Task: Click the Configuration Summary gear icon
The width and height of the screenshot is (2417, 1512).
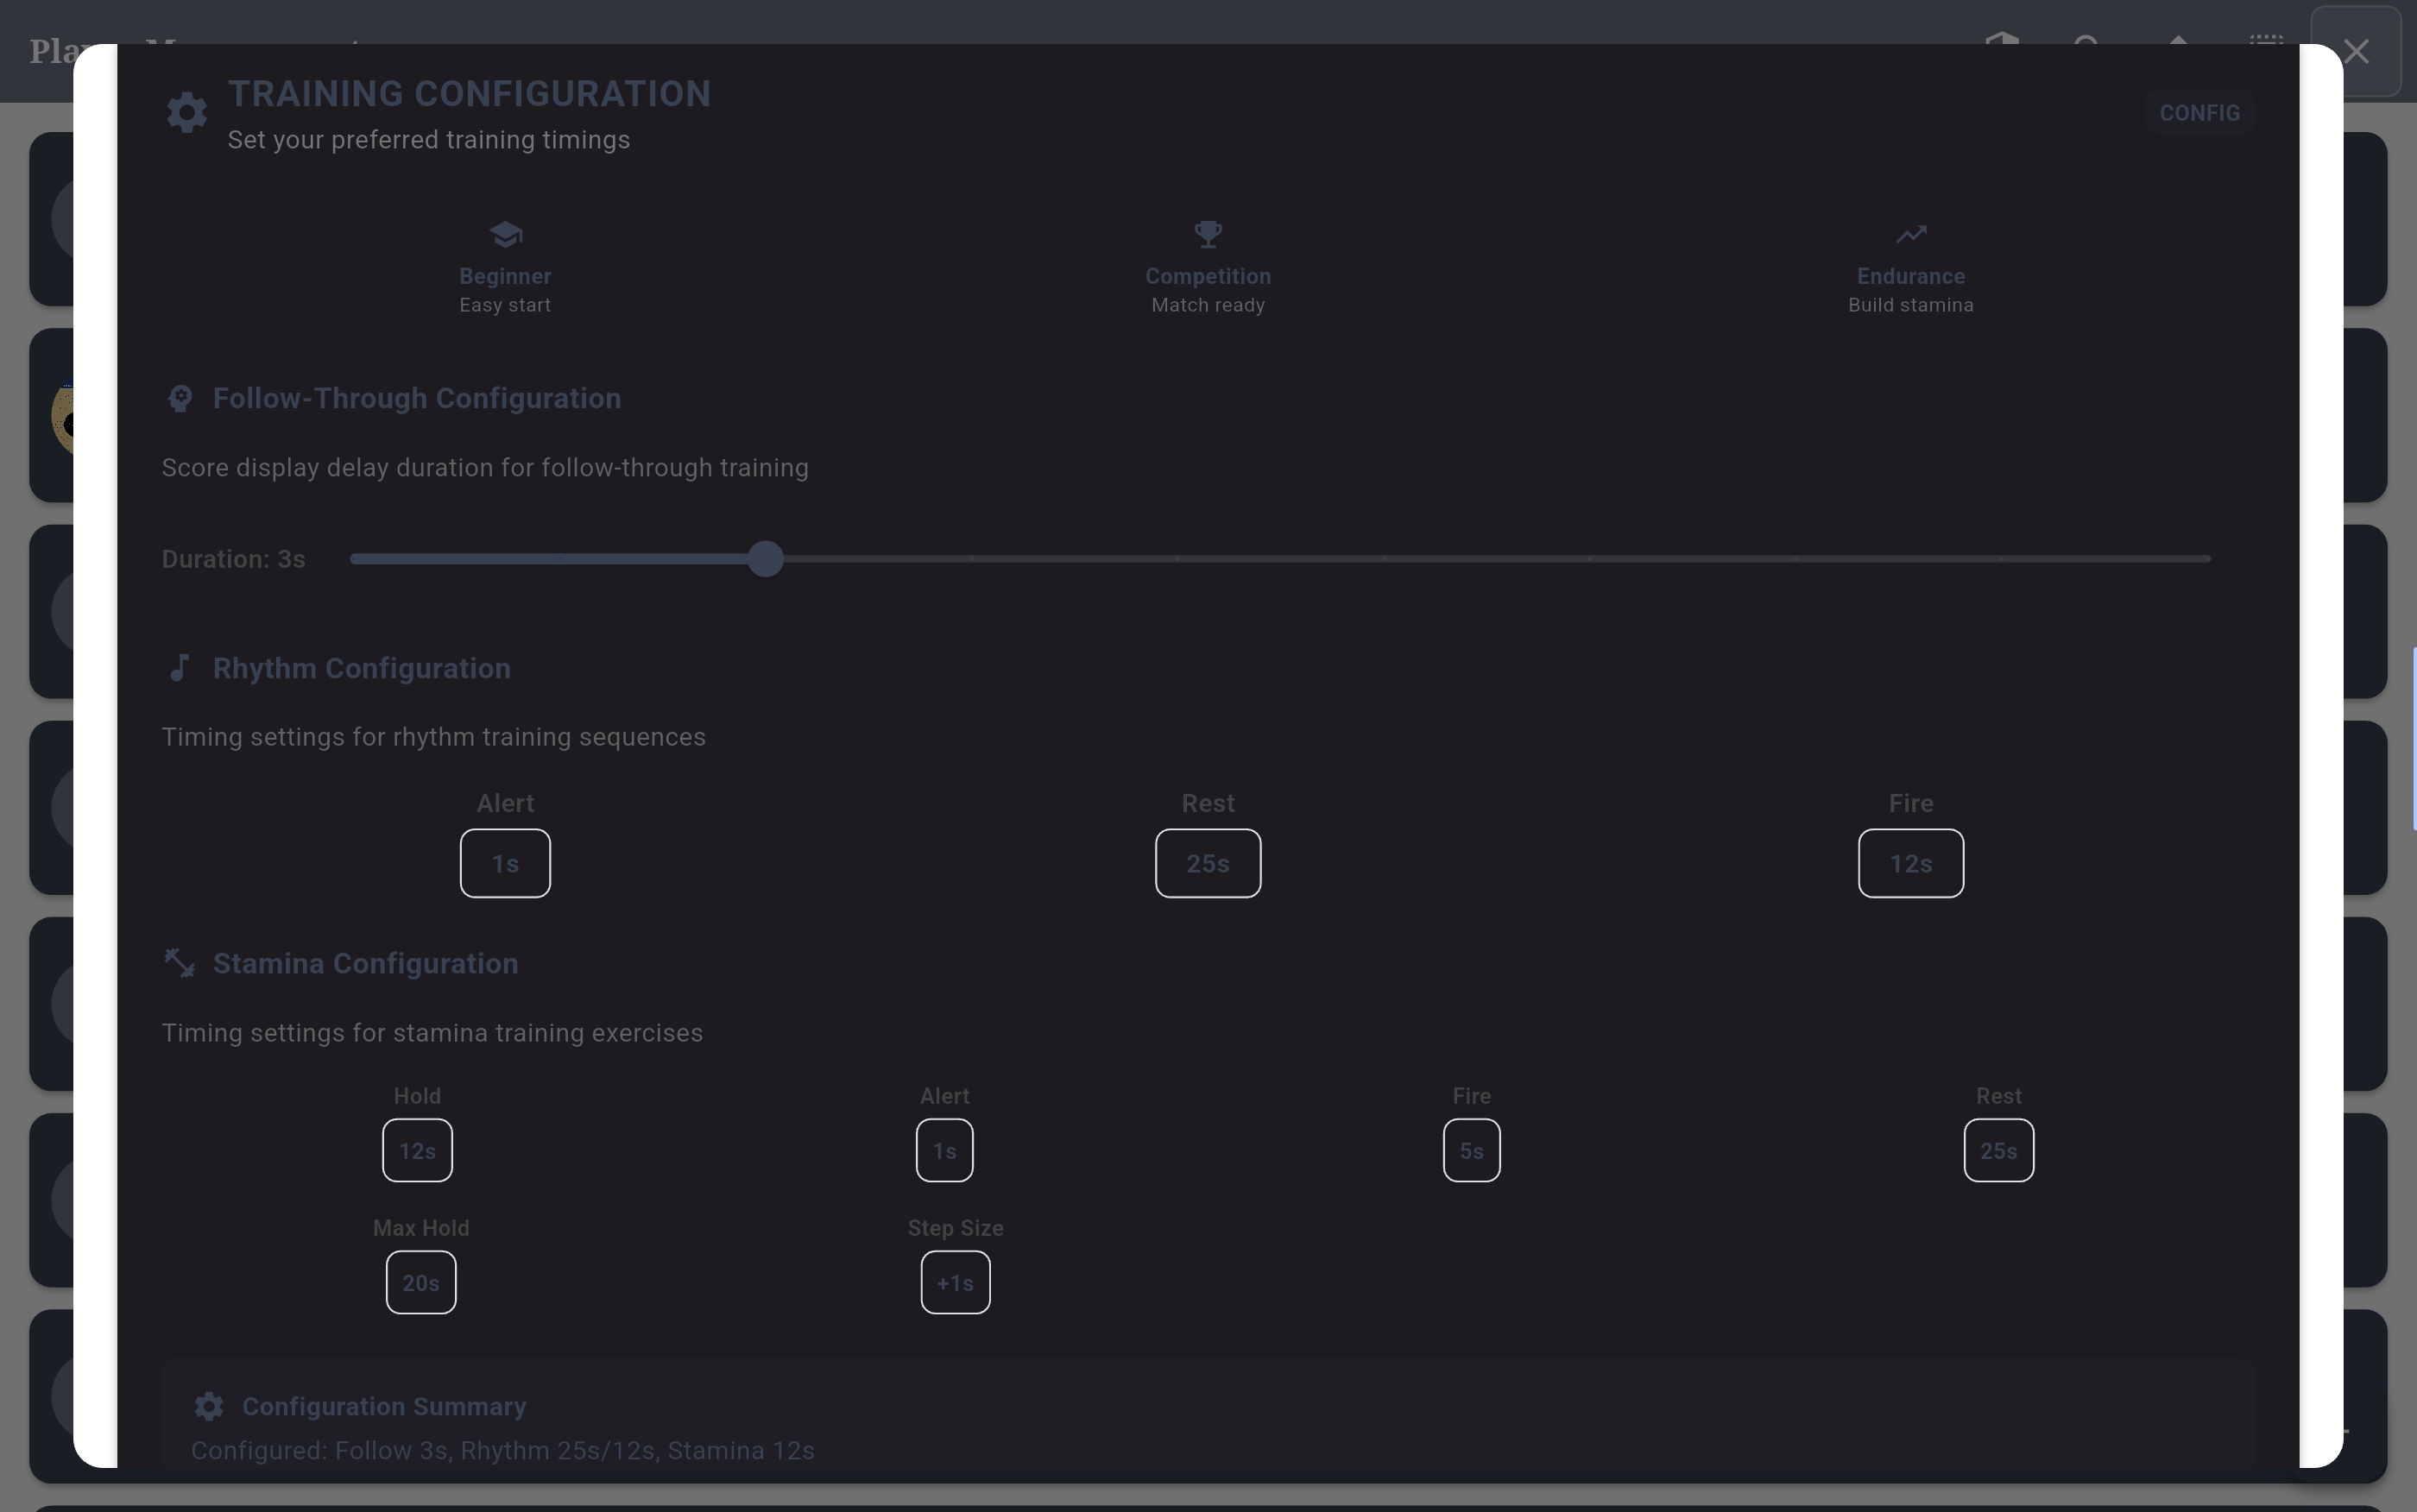Action: click(x=209, y=1407)
